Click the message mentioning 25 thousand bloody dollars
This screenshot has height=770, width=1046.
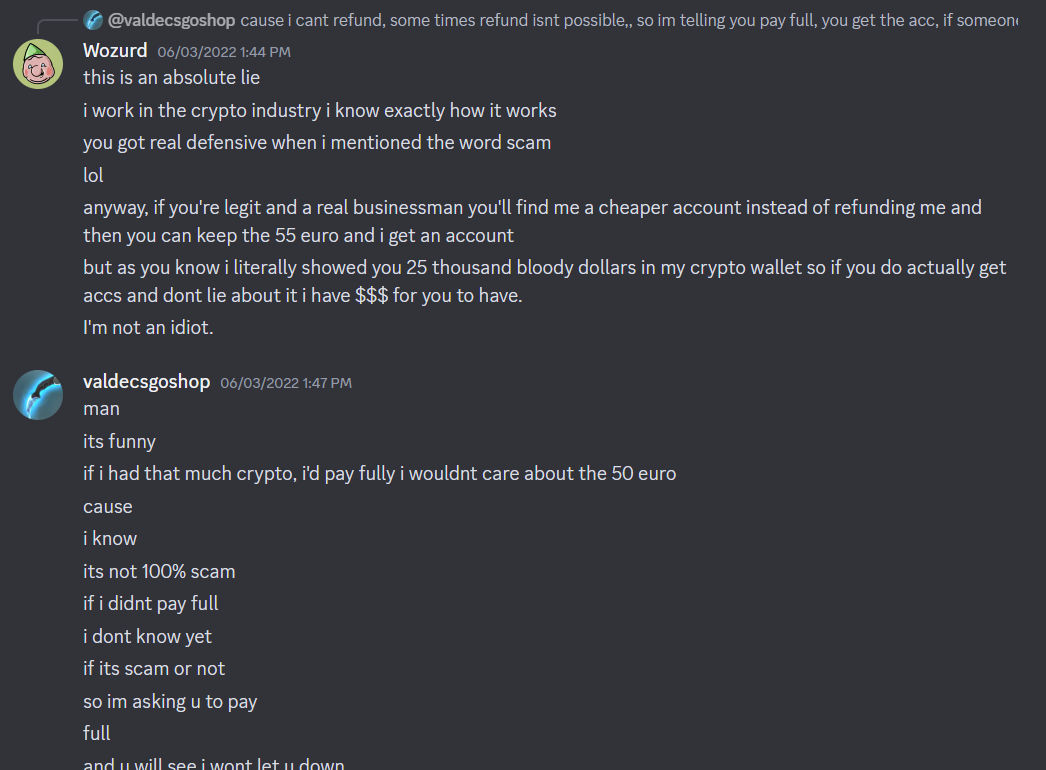pos(544,282)
